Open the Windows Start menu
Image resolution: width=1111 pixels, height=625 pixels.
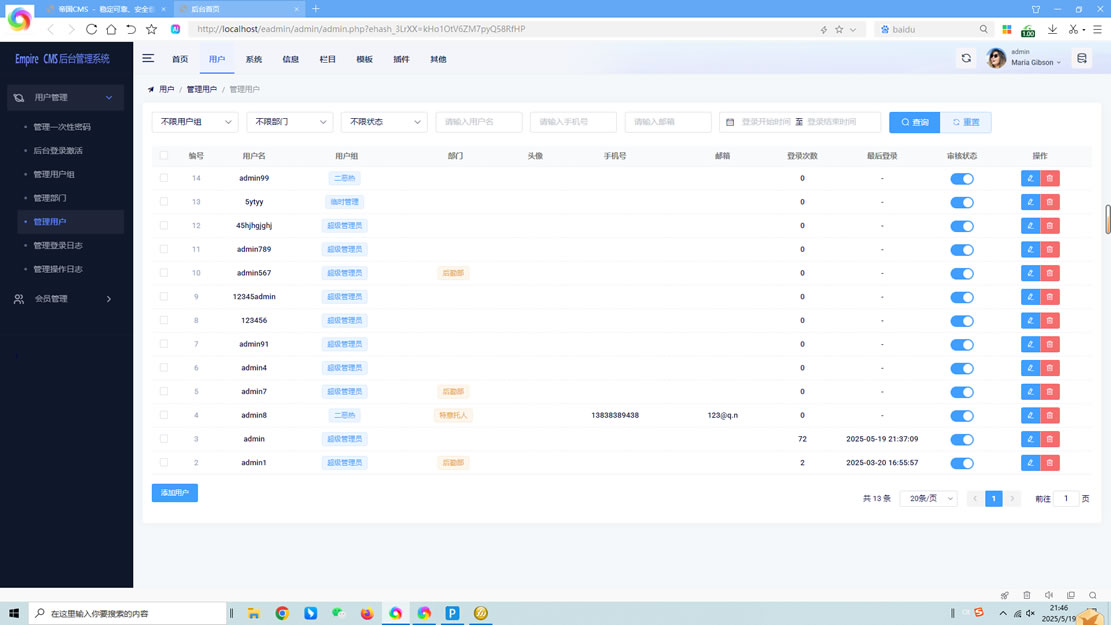pyautogui.click(x=13, y=613)
